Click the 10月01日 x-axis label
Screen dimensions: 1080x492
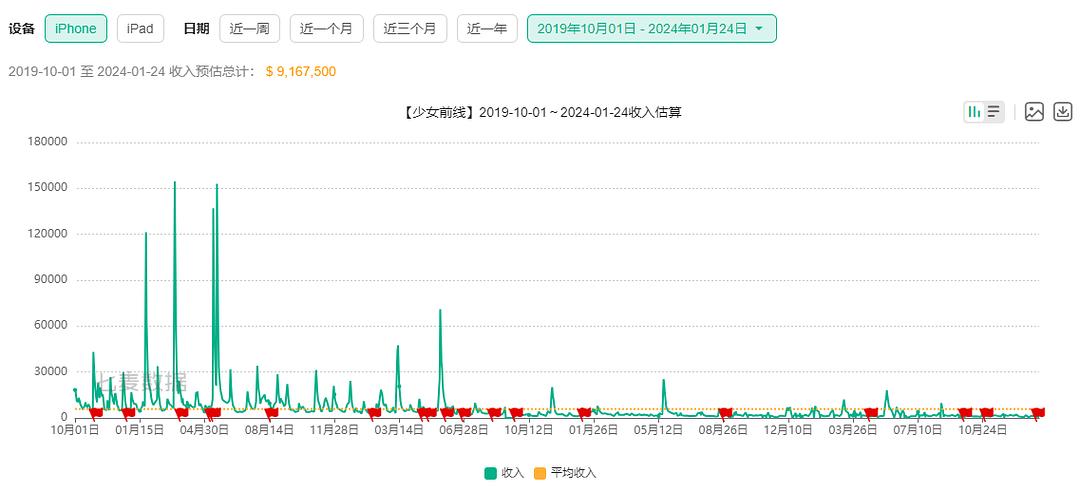[75, 430]
